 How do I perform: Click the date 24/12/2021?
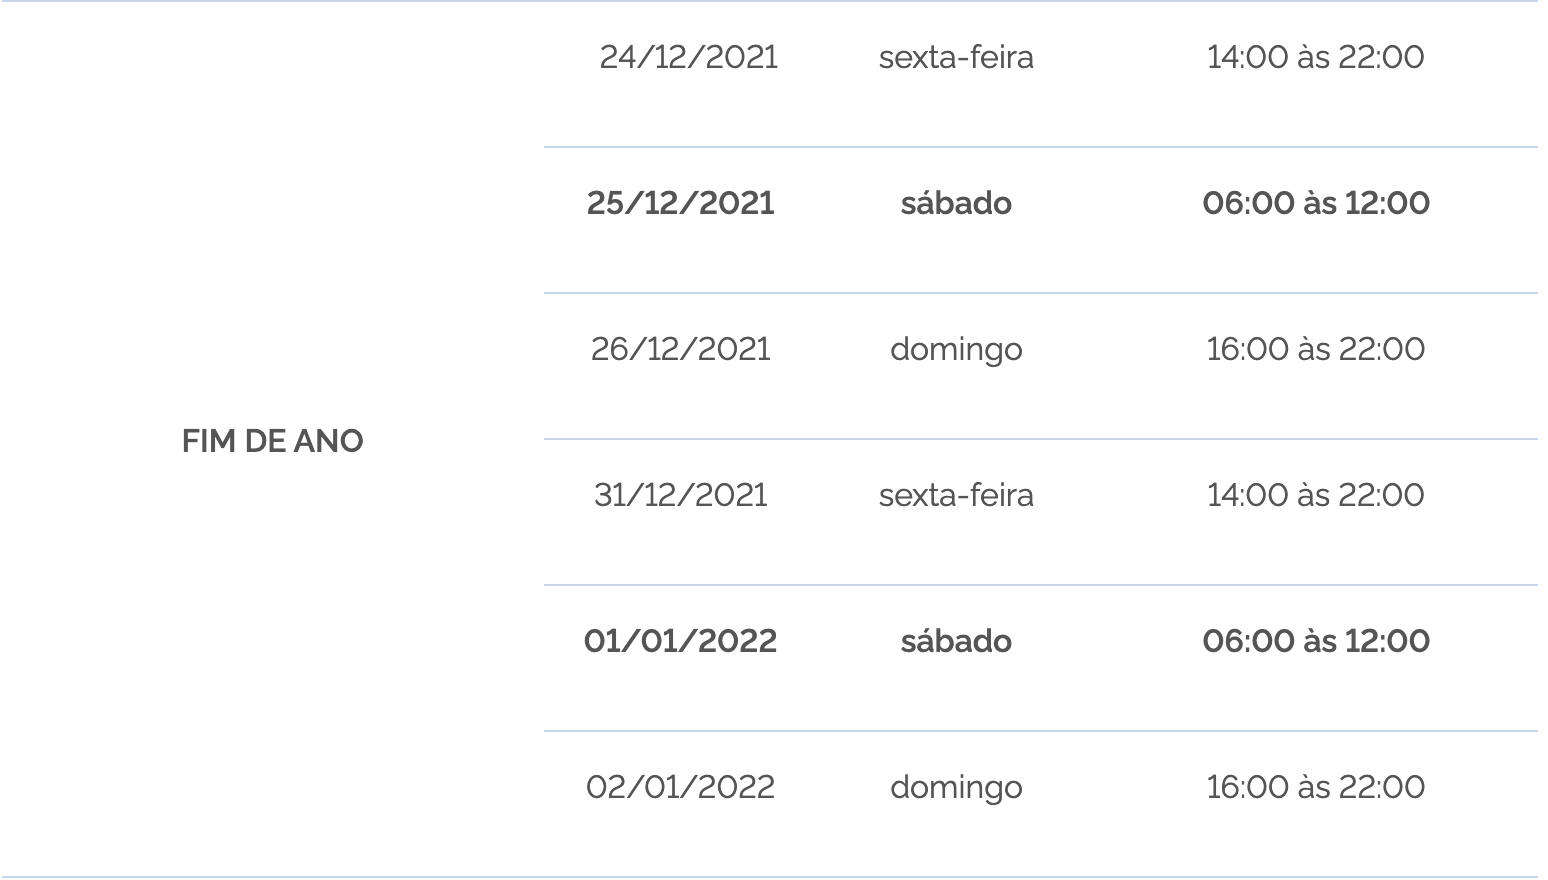pyautogui.click(x=688, y=57)
